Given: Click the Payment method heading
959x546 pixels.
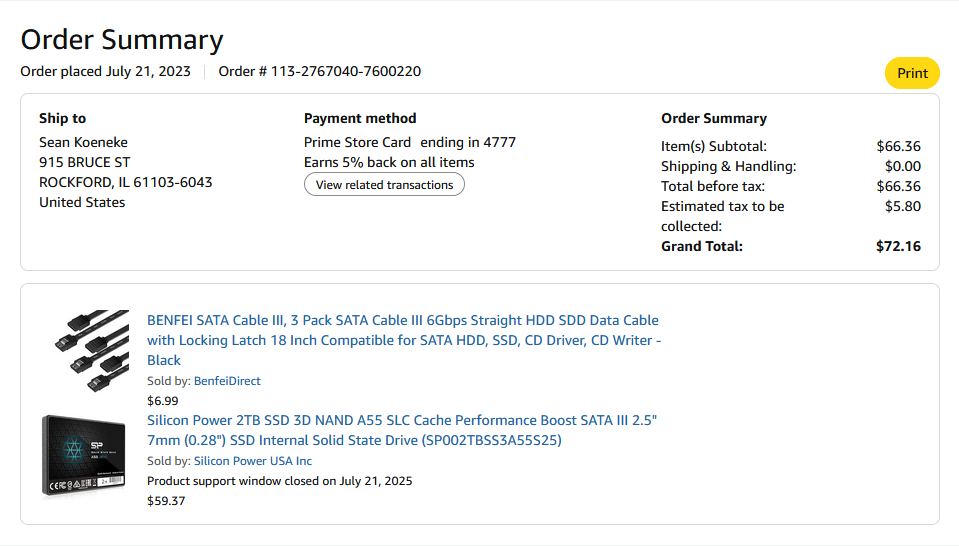Looking at the screenshot, I should point(360,118).
